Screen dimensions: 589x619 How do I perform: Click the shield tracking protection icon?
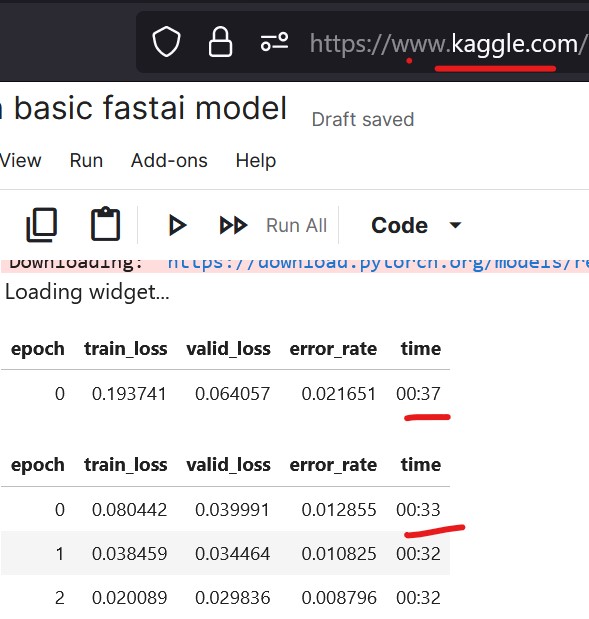pos(166,42)
